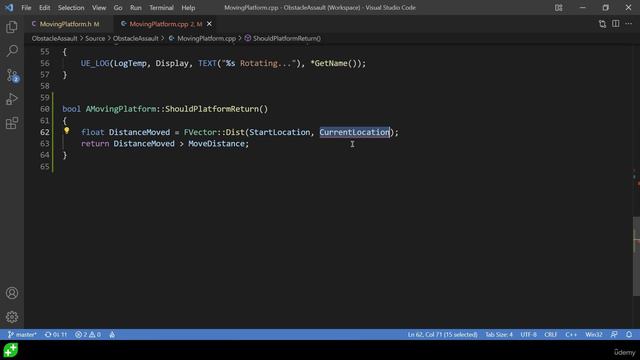Click the vertical scrollbar thumb
The width and height of the screenshot is (640, 360).
pyautogui.click(x=636, y=256)
